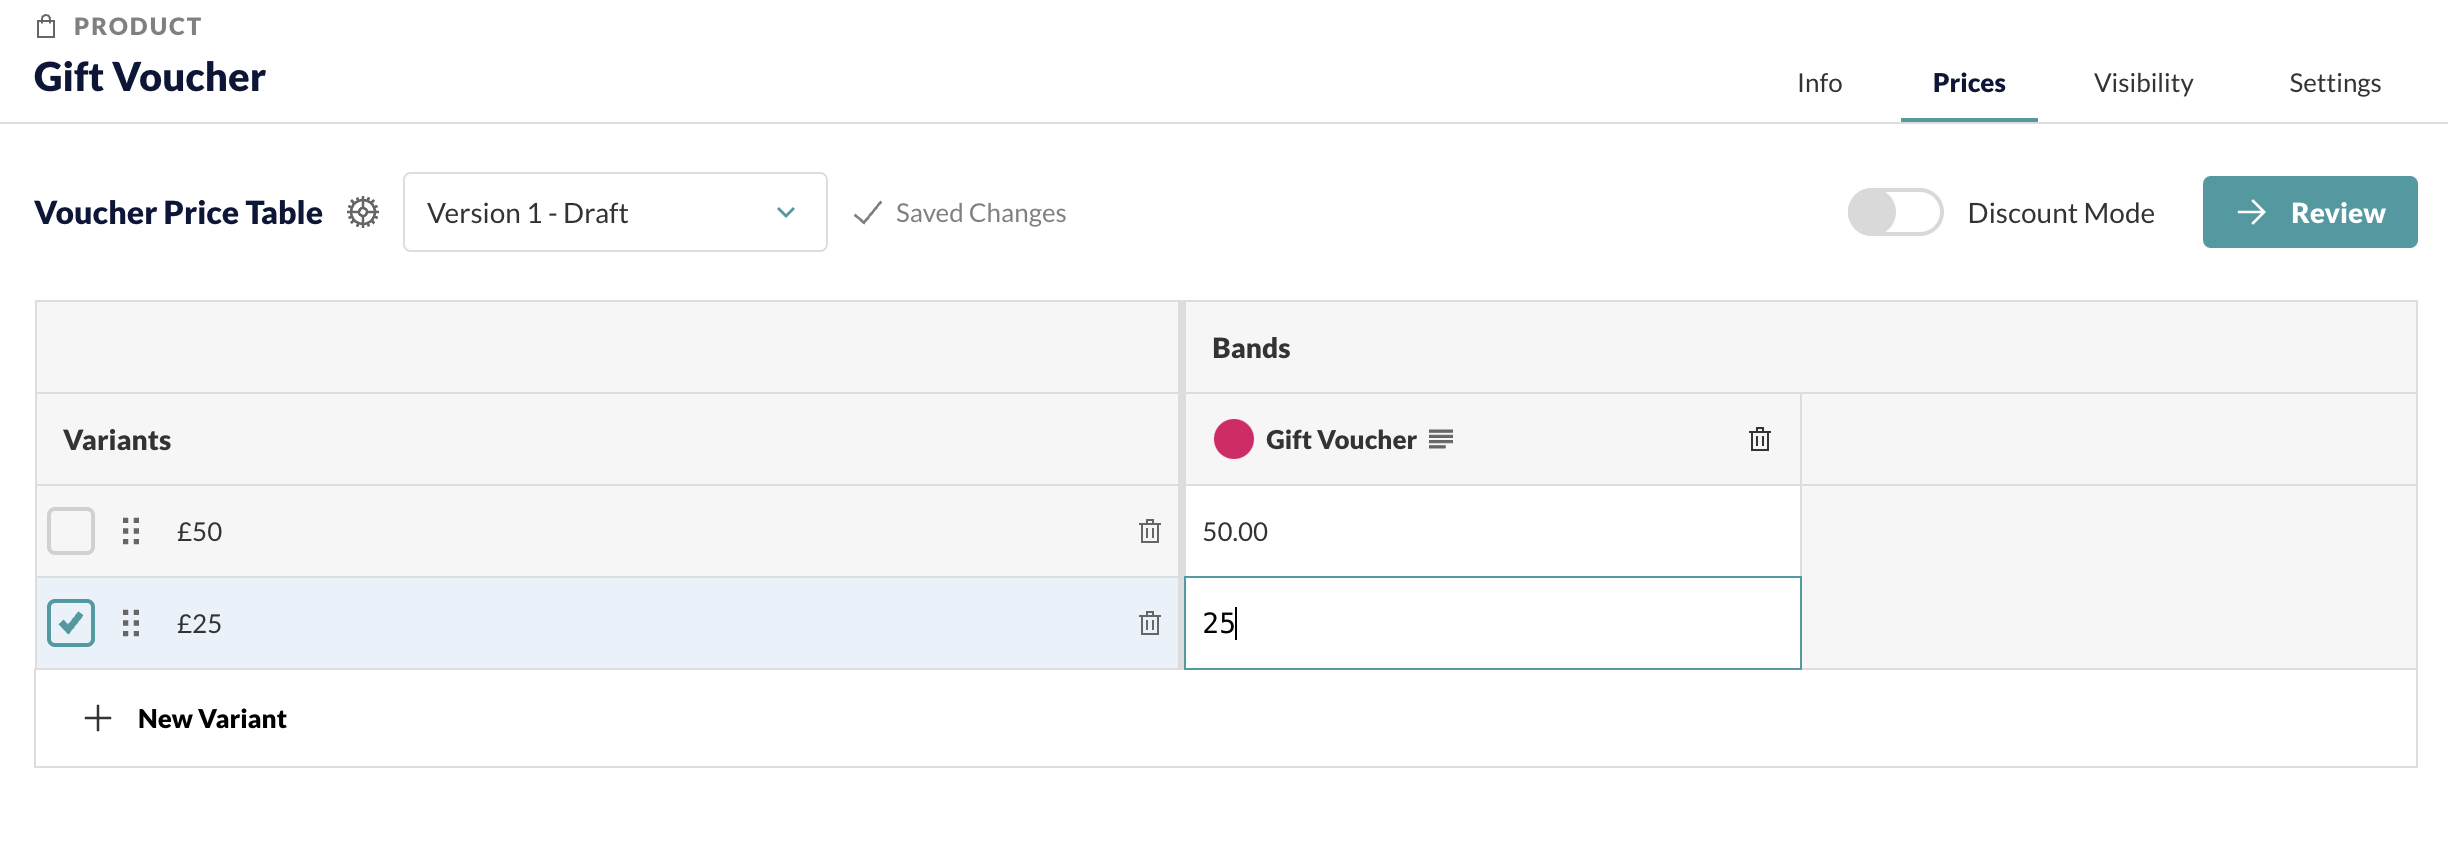Enable the Discount Mode toggle

pos(1895,212)
